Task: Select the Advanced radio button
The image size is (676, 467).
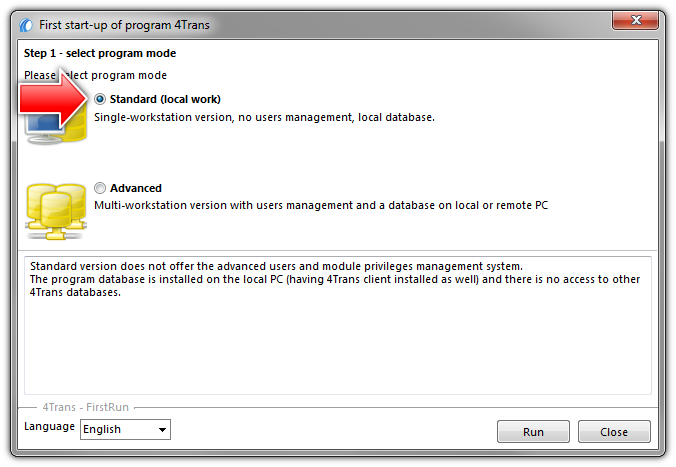Action: [x=100, y=188]
